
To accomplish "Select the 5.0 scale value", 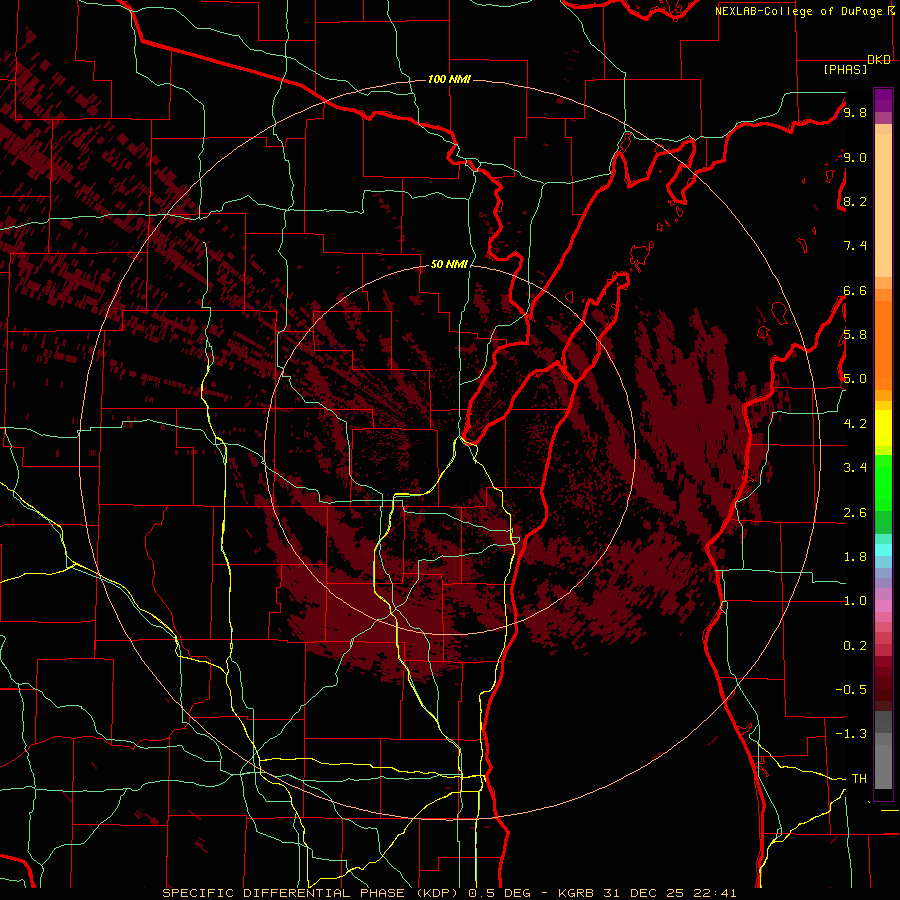I will click(855, 379).
